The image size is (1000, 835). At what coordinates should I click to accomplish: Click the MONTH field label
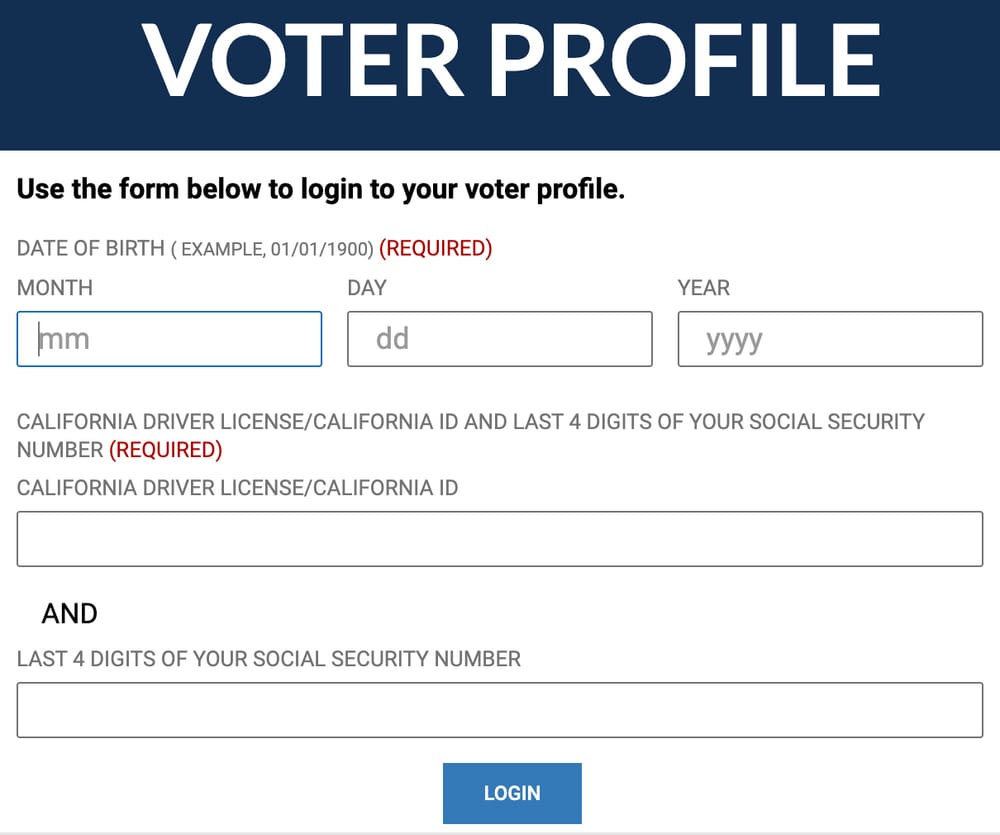pyautogui.click(x=54, y=288)
